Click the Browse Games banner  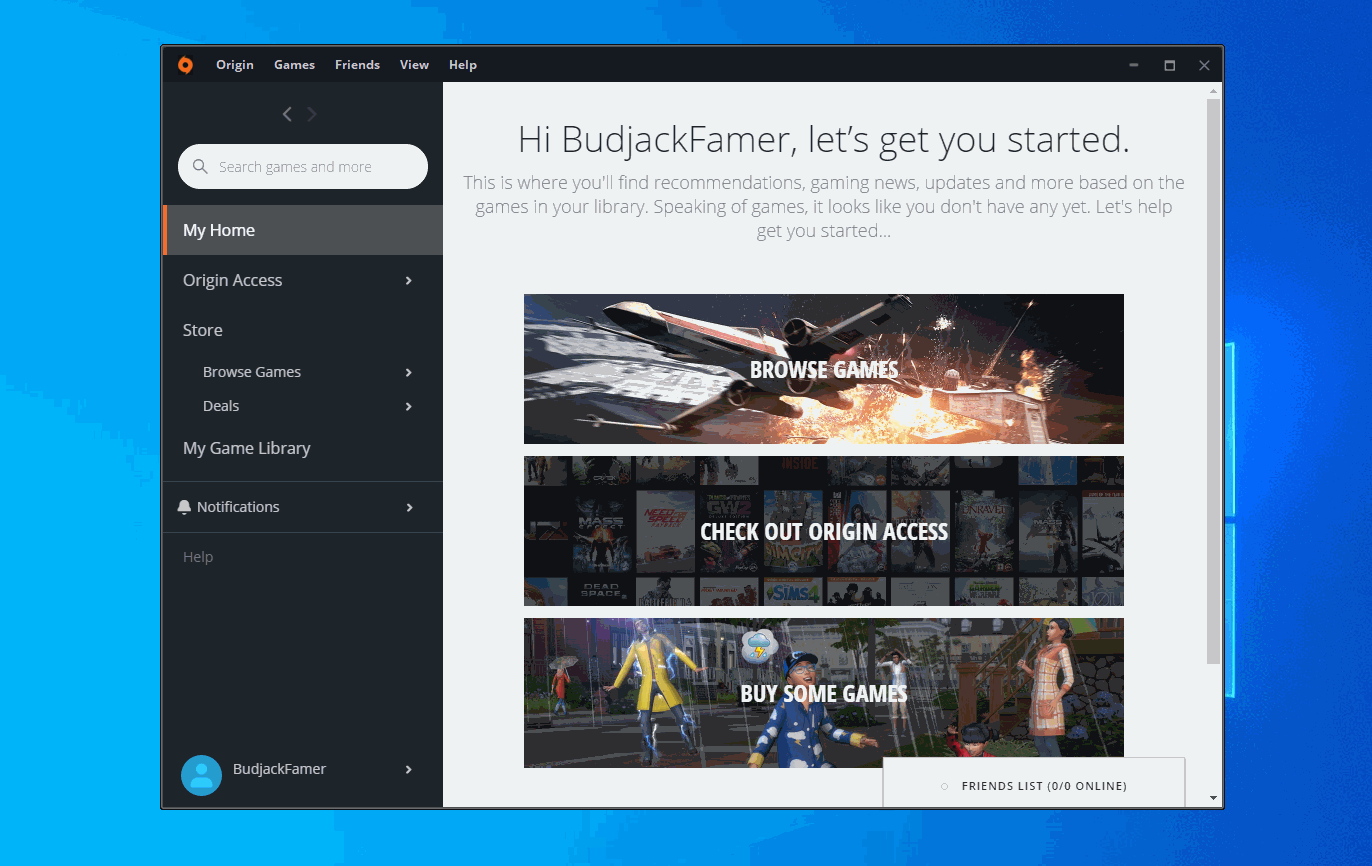[x=824, y=369]
